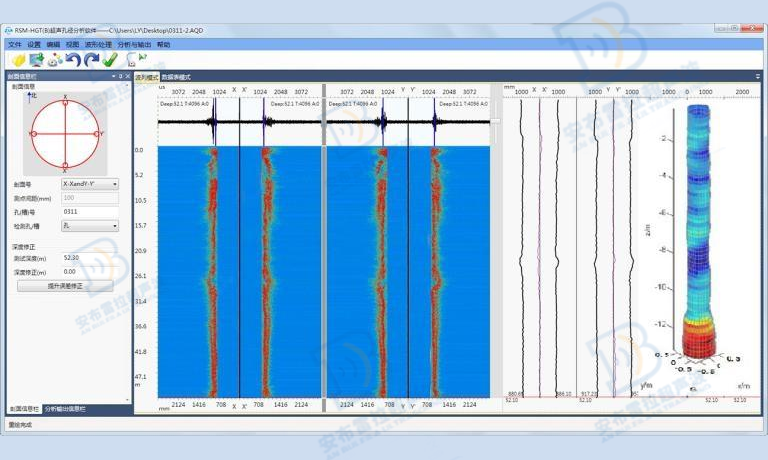The image size is (768, 460).
Task: Click the app logo in title bar
Action: point(9,30)
